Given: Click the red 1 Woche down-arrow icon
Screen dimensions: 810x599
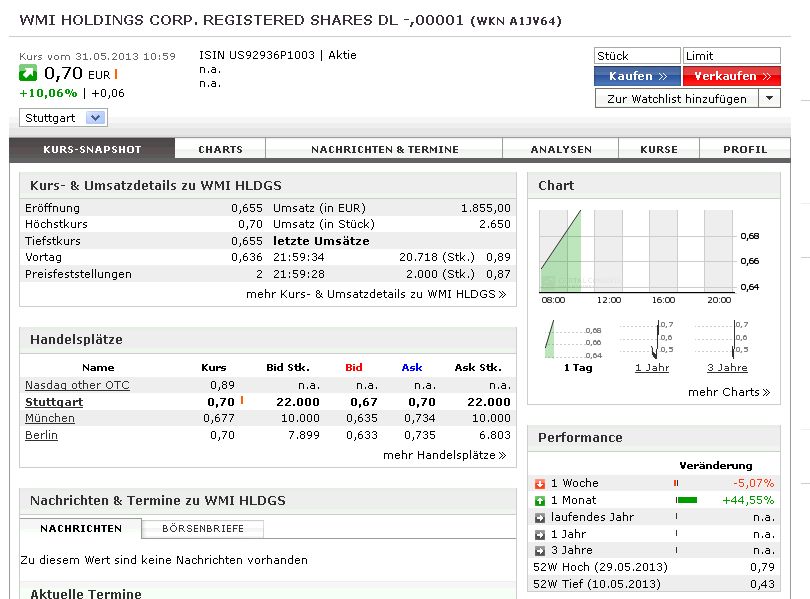Looking at the screenshot, I should (x=540, y=484).
